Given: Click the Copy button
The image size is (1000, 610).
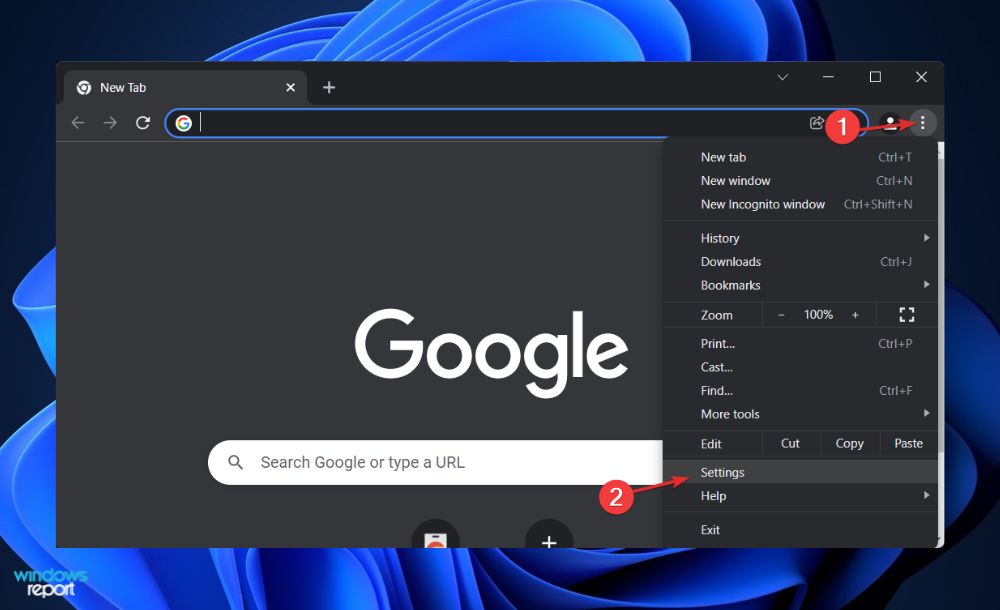Looking at the screenshot, I should click(x=849, y=443).
